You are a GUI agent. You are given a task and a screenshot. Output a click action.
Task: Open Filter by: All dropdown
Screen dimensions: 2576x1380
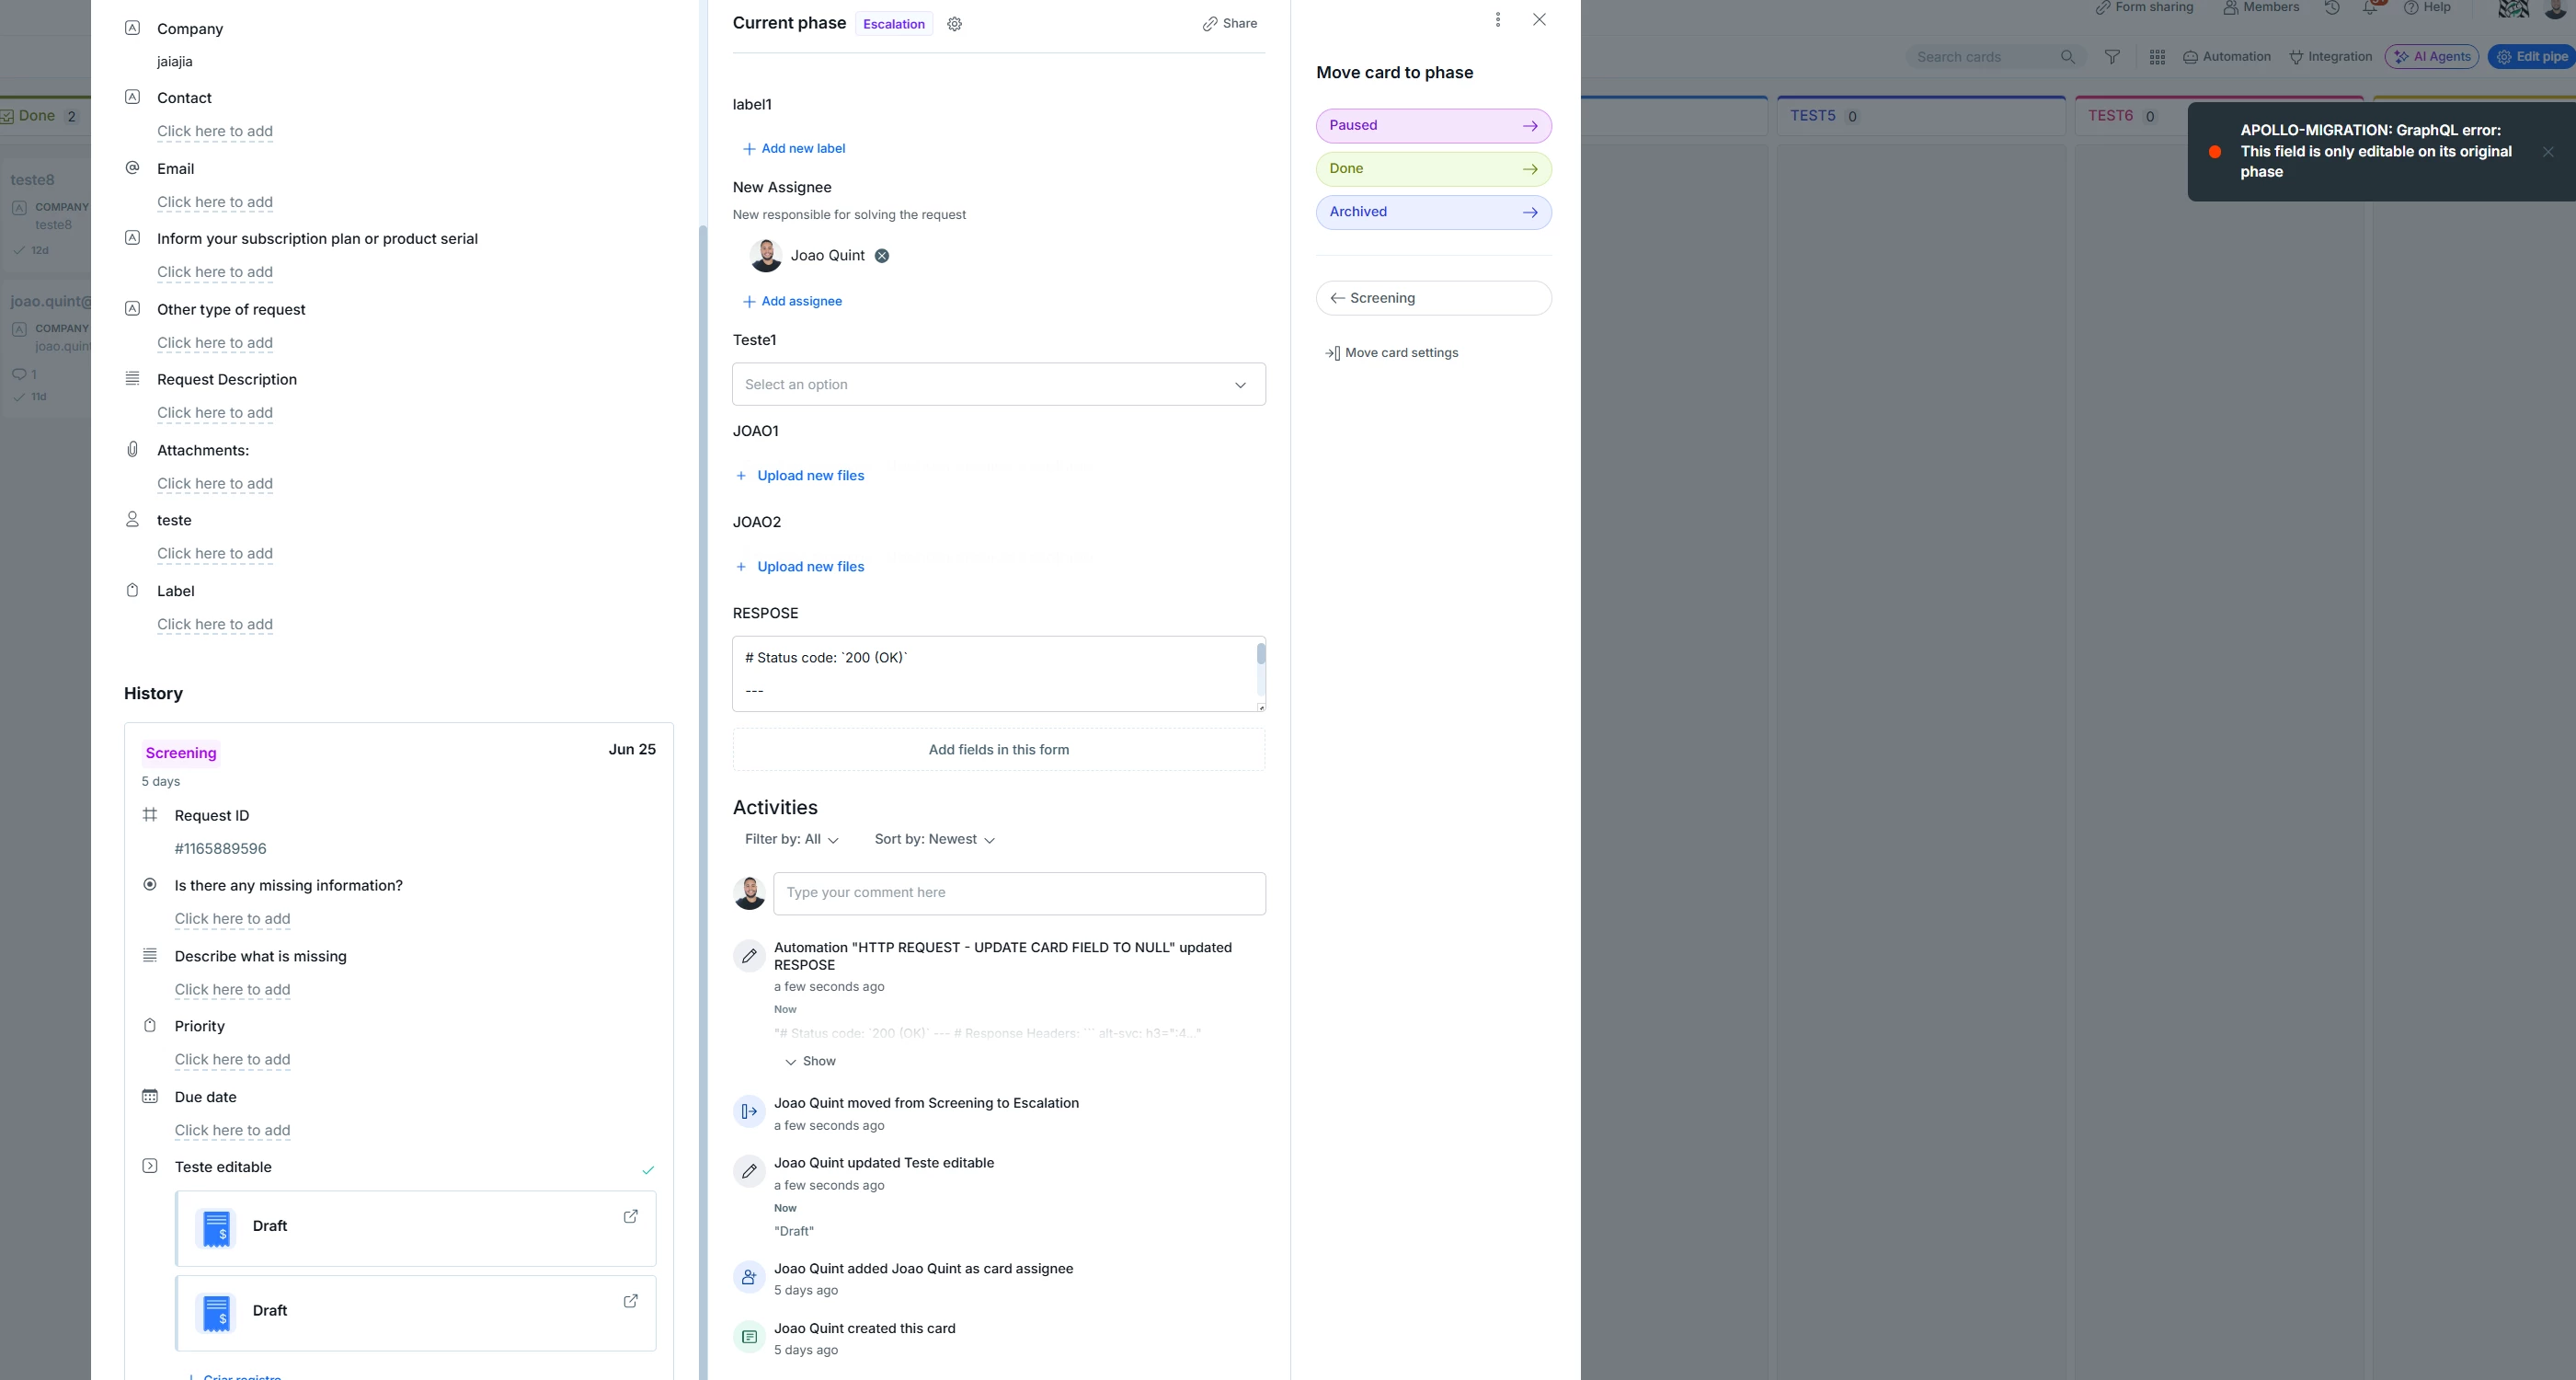click(x=791, y=840)
